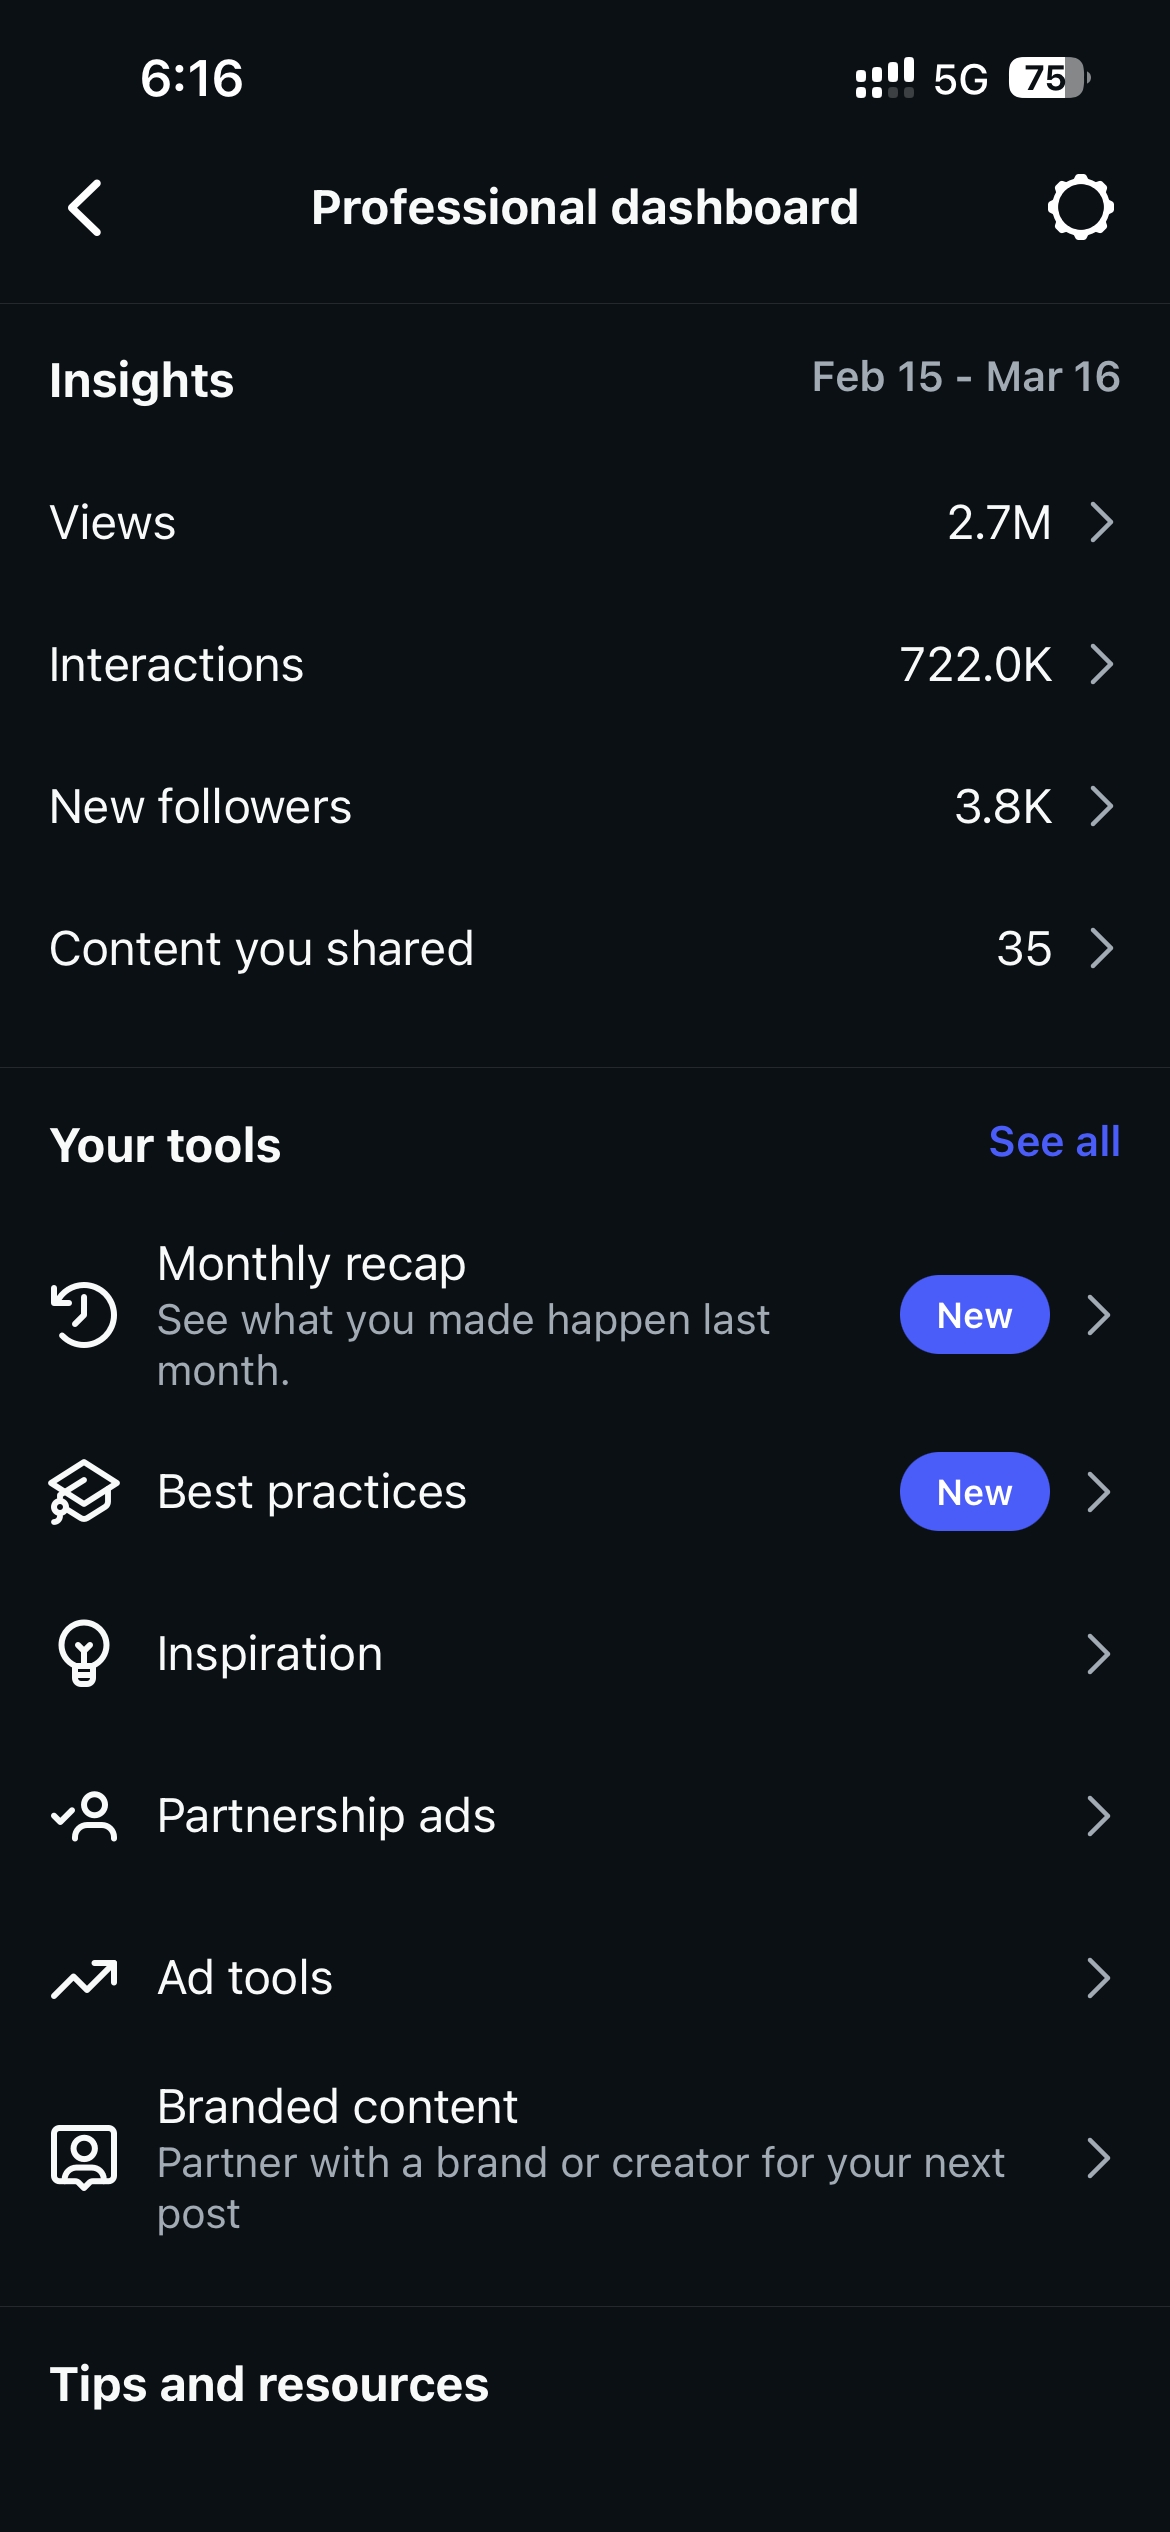
Task: Click the See all tools link
Action: click(1054, 1142)
